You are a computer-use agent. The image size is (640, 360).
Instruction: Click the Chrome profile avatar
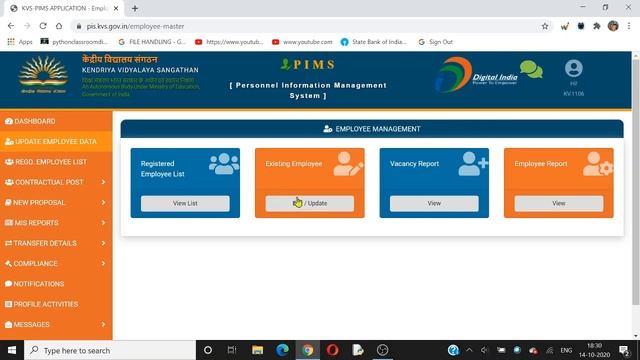pyautogui.click(x=613, y=26)
